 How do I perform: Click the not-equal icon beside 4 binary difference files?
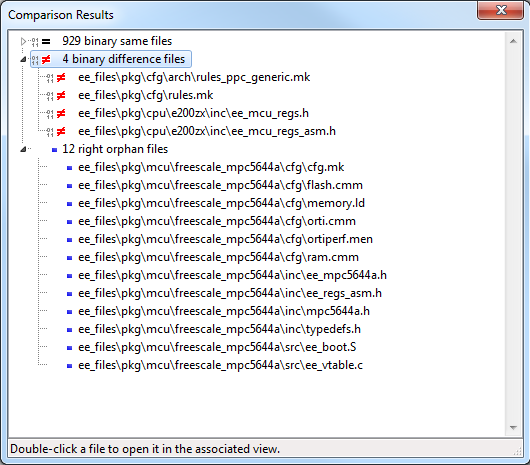point(46,59)
